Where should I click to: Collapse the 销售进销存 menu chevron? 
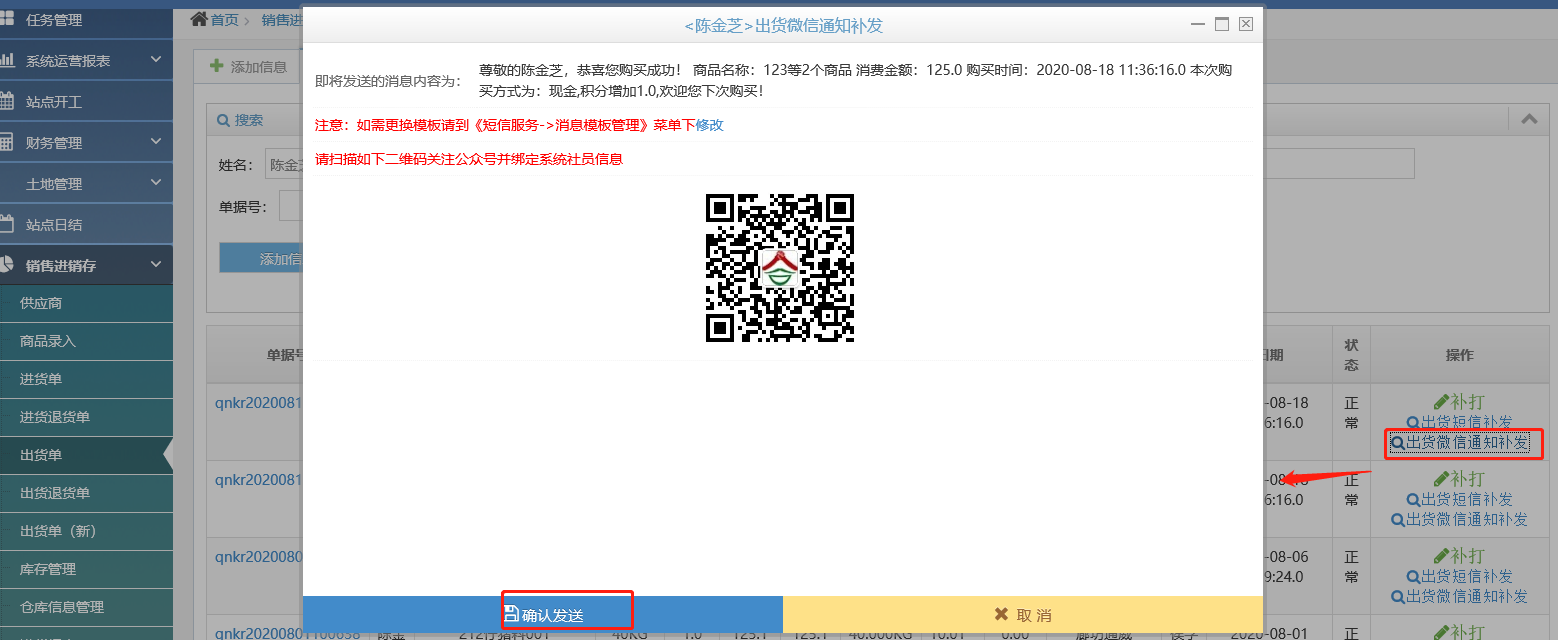coord(156,265)
